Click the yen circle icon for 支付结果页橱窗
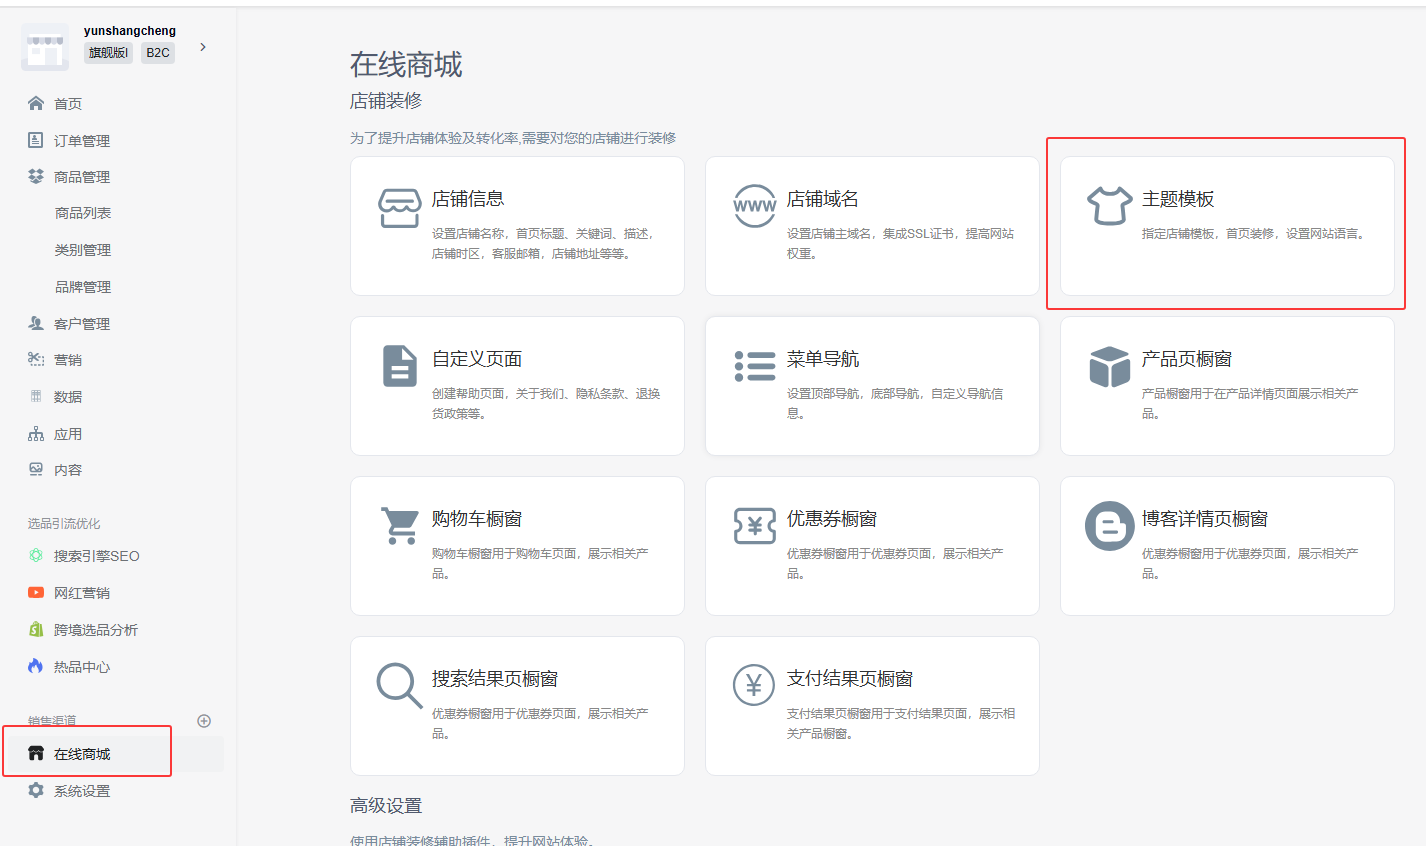Screen dimensions: 1426x846 [754, 686]
